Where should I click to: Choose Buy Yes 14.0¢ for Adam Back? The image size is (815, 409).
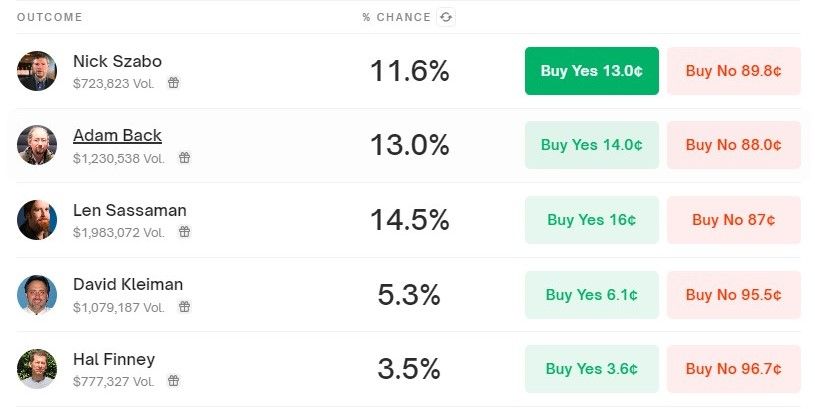[x=591, y=145]
